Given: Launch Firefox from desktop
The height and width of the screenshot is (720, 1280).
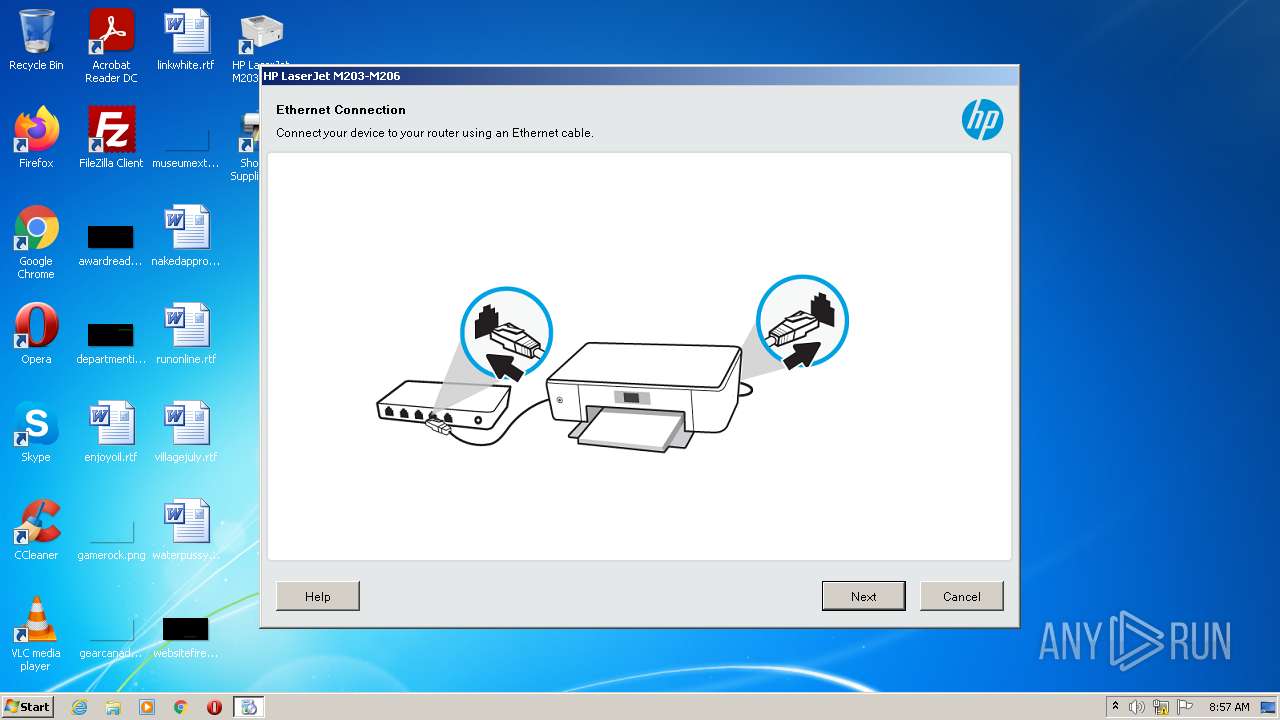Looking at the screenshot, I should [x=36, y=138].
